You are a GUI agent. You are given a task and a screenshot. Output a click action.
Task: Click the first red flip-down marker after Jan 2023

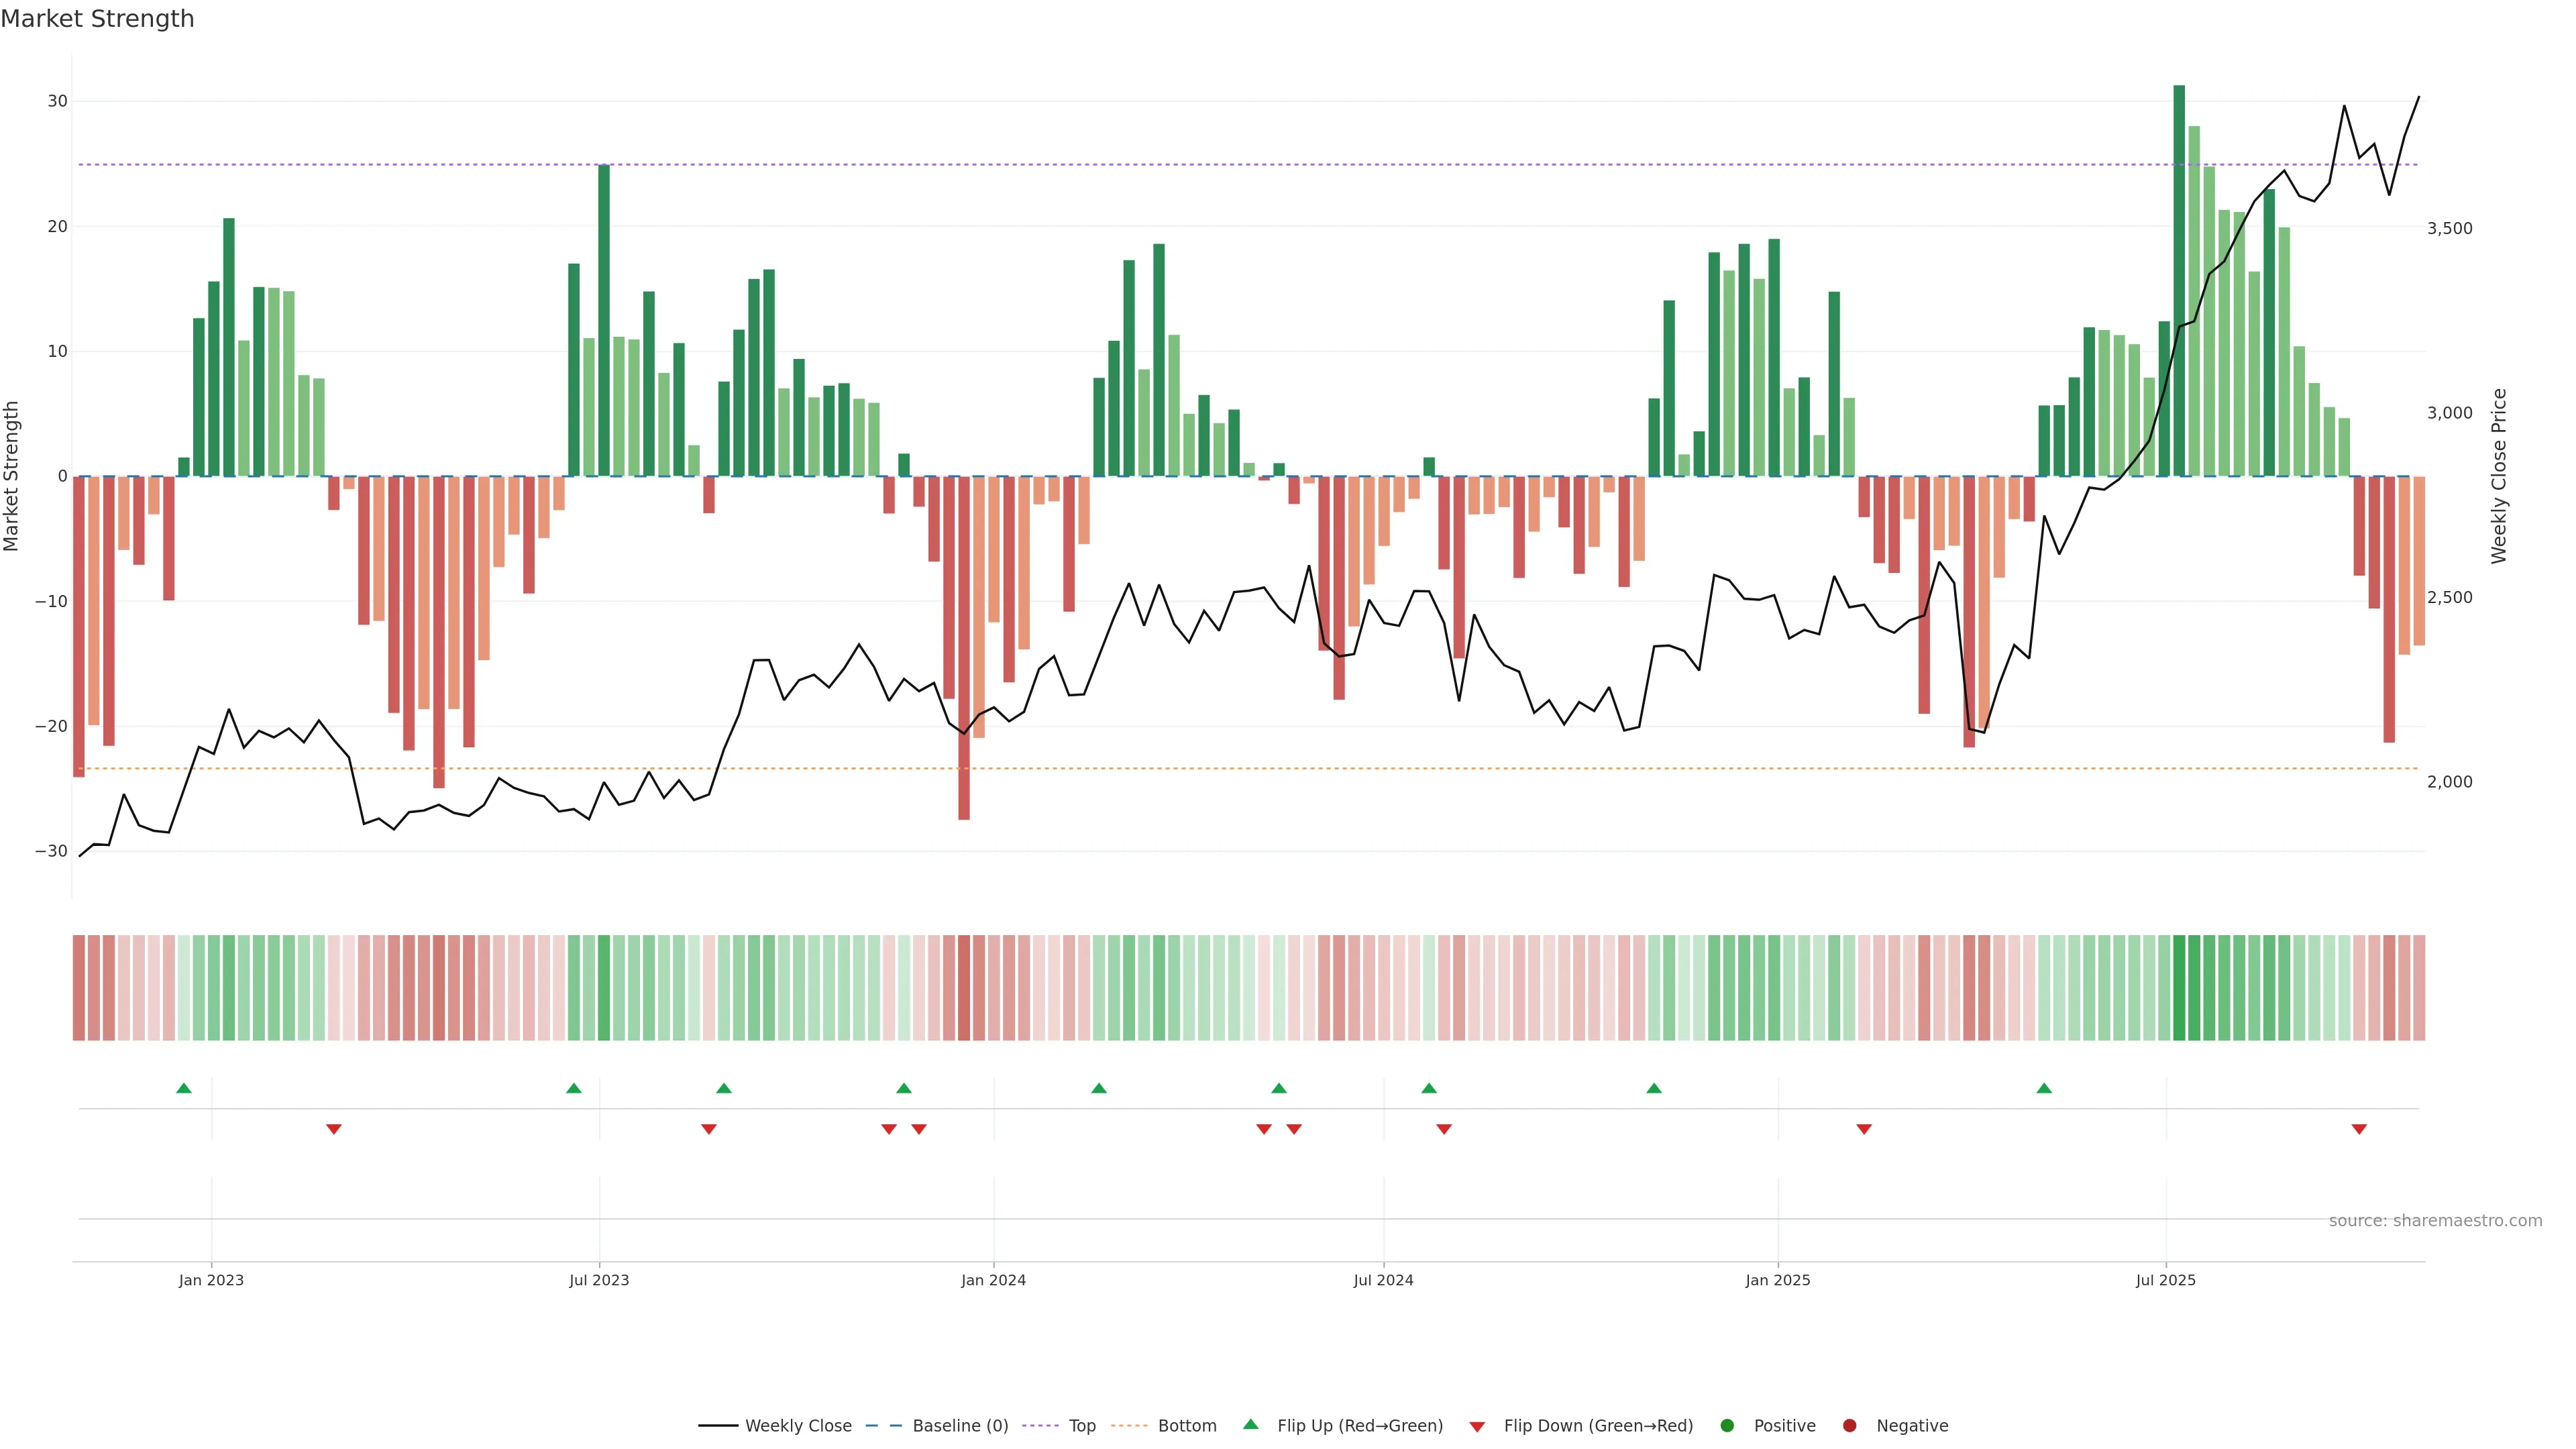coord(334,1129)
